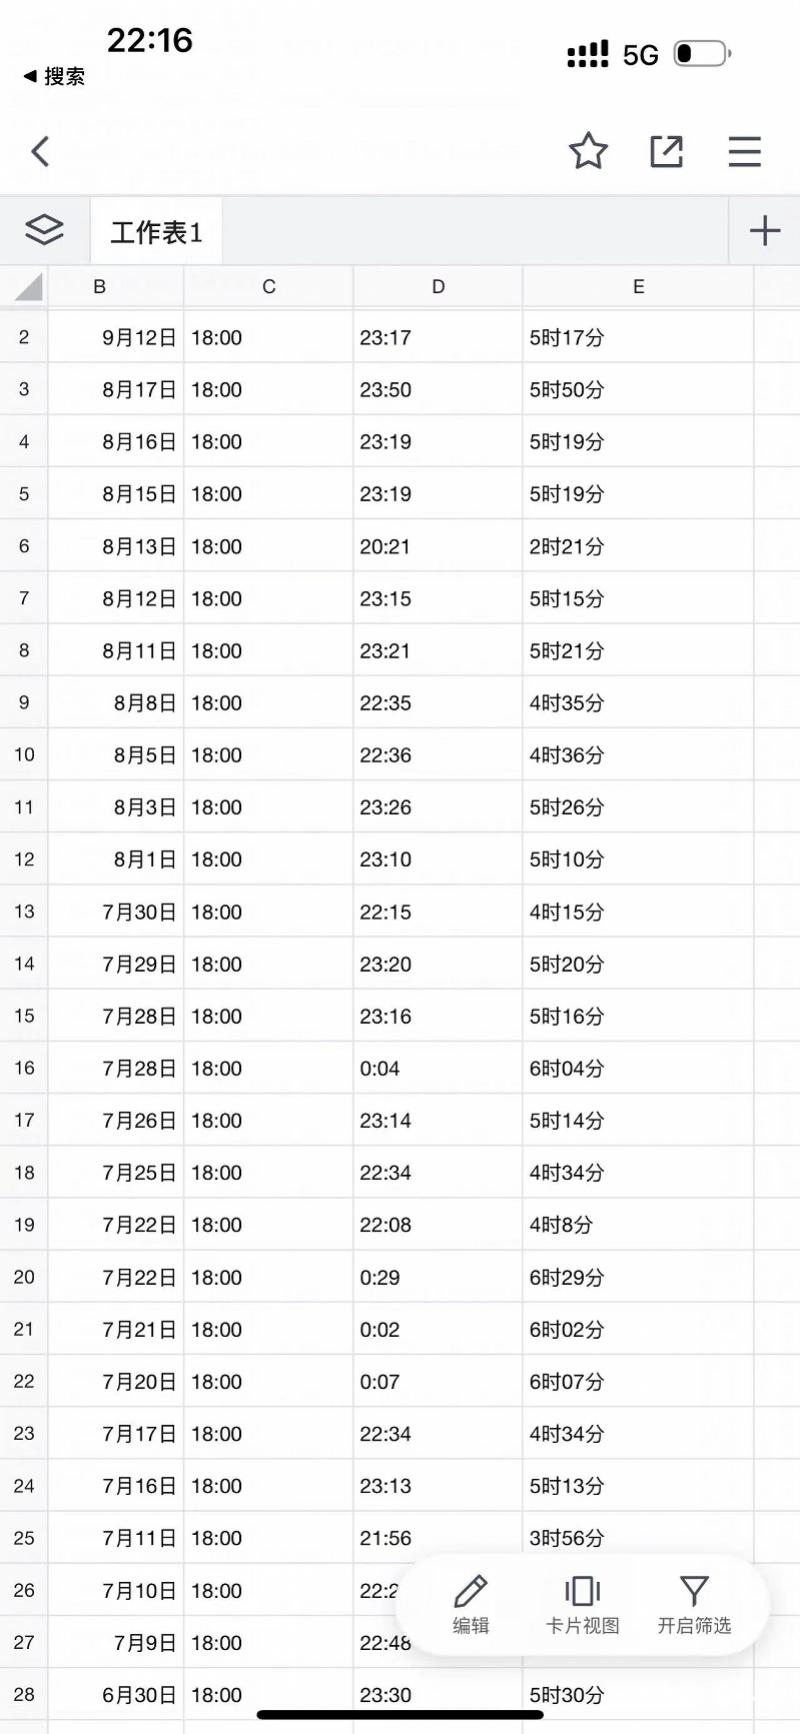The width and height of the screenshot is (800, 1734).
Task: Select column E header
Action: click(x=638, y=287)
